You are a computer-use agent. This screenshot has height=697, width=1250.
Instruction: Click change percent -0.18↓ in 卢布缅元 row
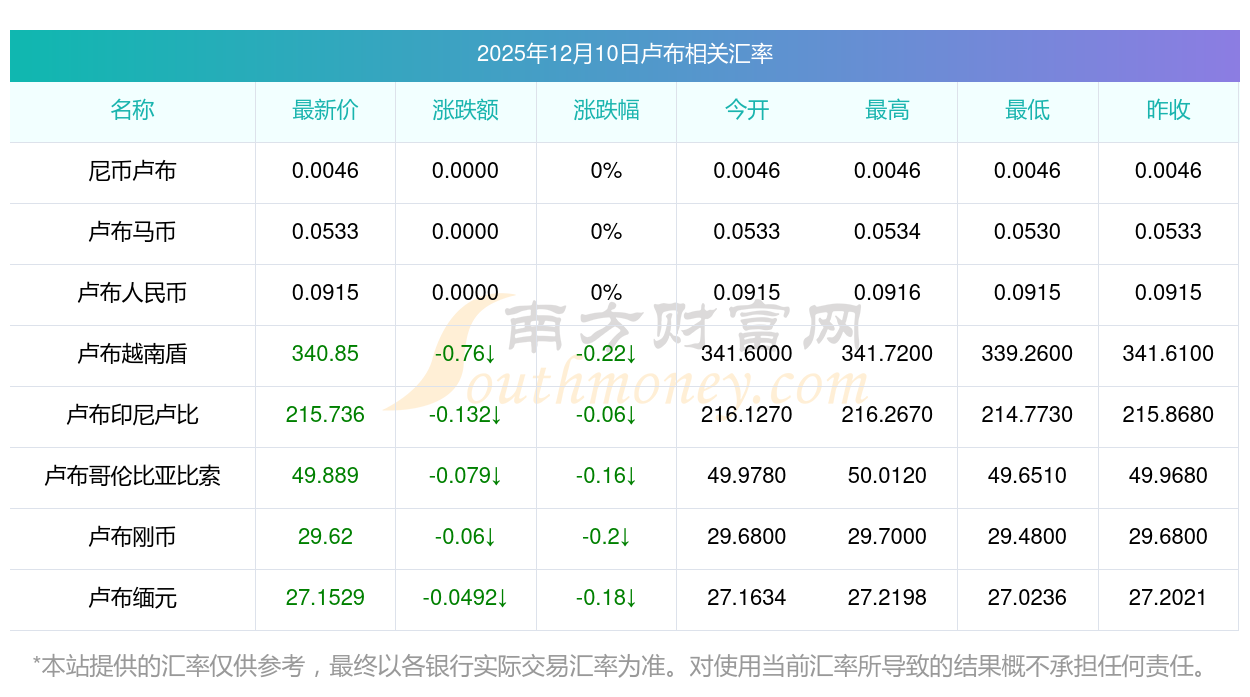click(x=606, y=598)
